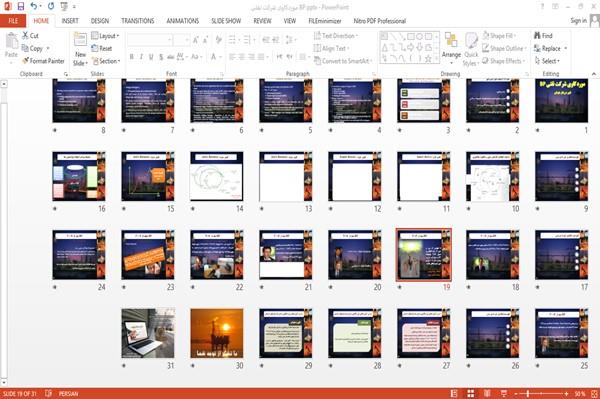The image size is (600, 399).
Task: Click the Normal view icon in status bar
Action: pyautogui.click(x=454, y=394)
